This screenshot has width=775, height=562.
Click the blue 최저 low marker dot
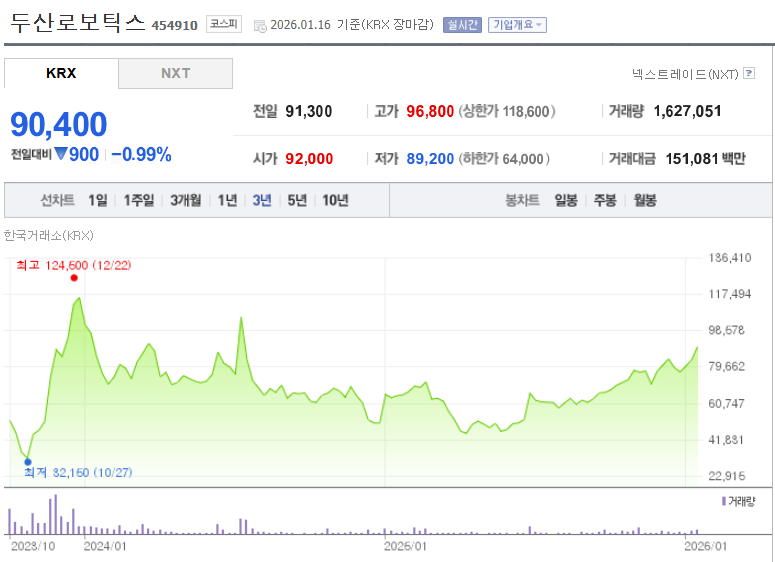point(28,462)
